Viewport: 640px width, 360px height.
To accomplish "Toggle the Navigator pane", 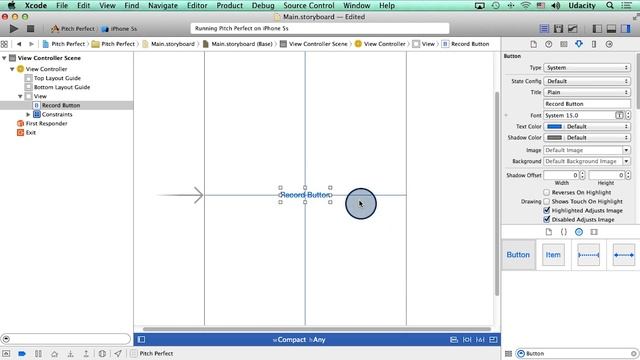I will 597,29.
